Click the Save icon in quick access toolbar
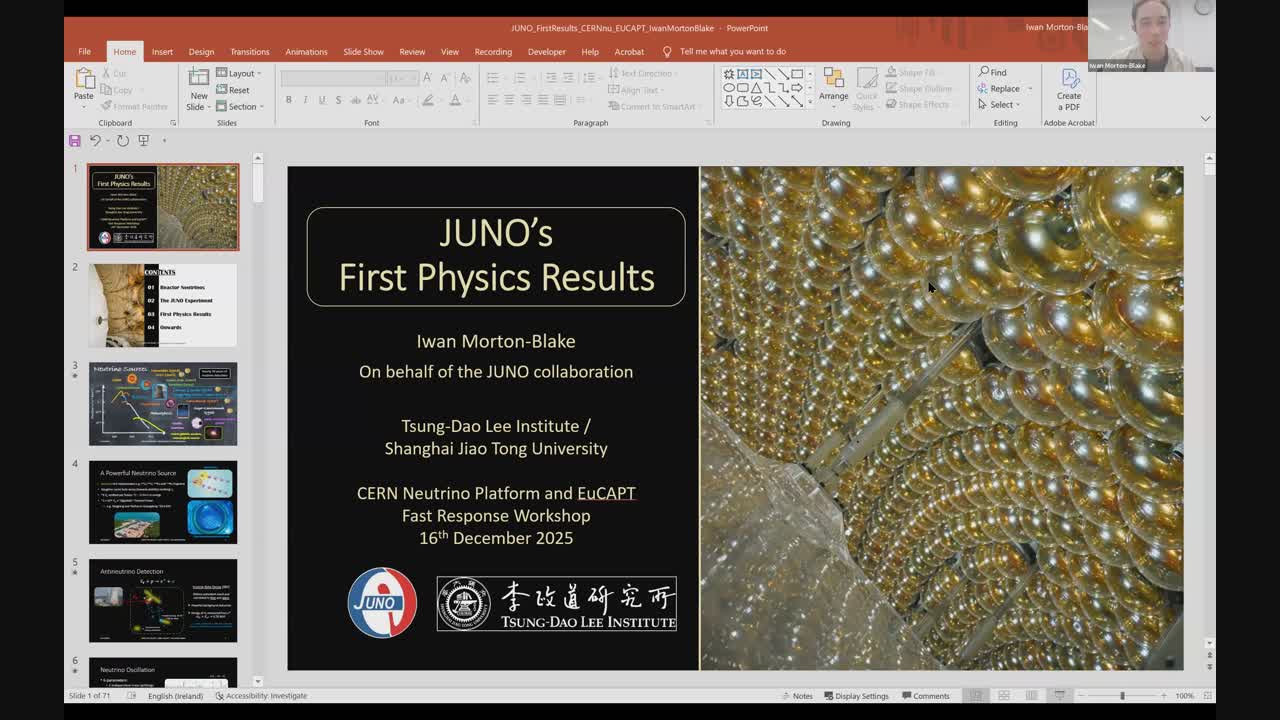The image size is (1280, 720). tap(75, 141)
